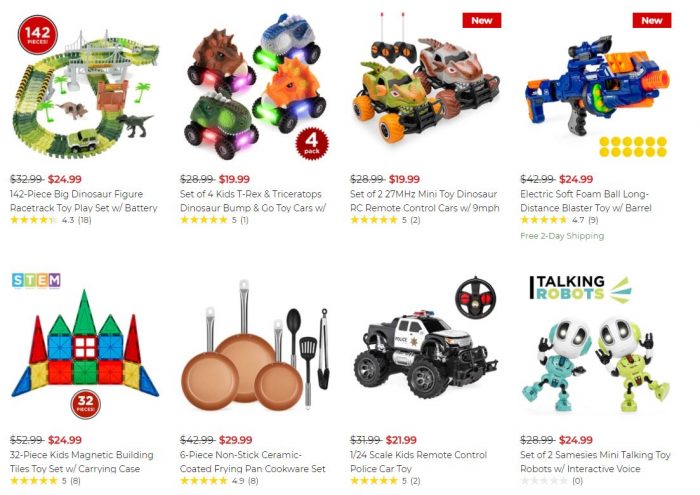Click the 4.3 star rating with 18 reviews
This screenshot has width=700, height=495.
pyautogui.click(x=50, y=220)
